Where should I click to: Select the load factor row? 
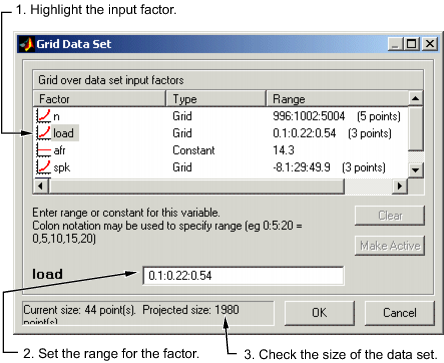[x=220, y=133]
